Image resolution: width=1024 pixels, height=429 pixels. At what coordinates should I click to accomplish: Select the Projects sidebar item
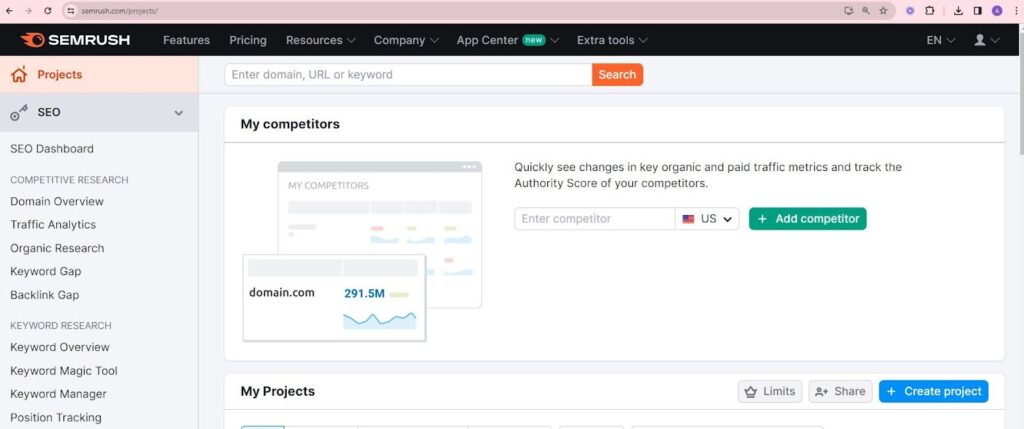[99, 74]
